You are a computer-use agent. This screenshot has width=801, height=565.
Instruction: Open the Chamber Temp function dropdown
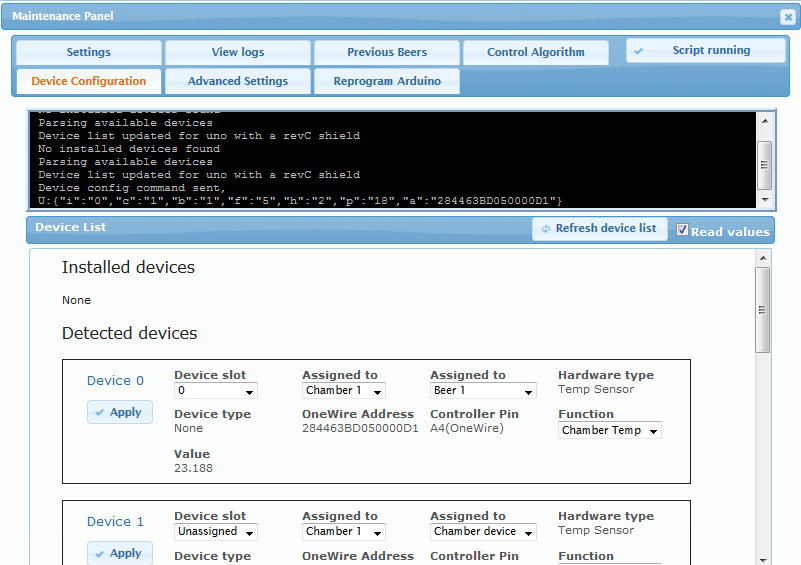(610, 431)
